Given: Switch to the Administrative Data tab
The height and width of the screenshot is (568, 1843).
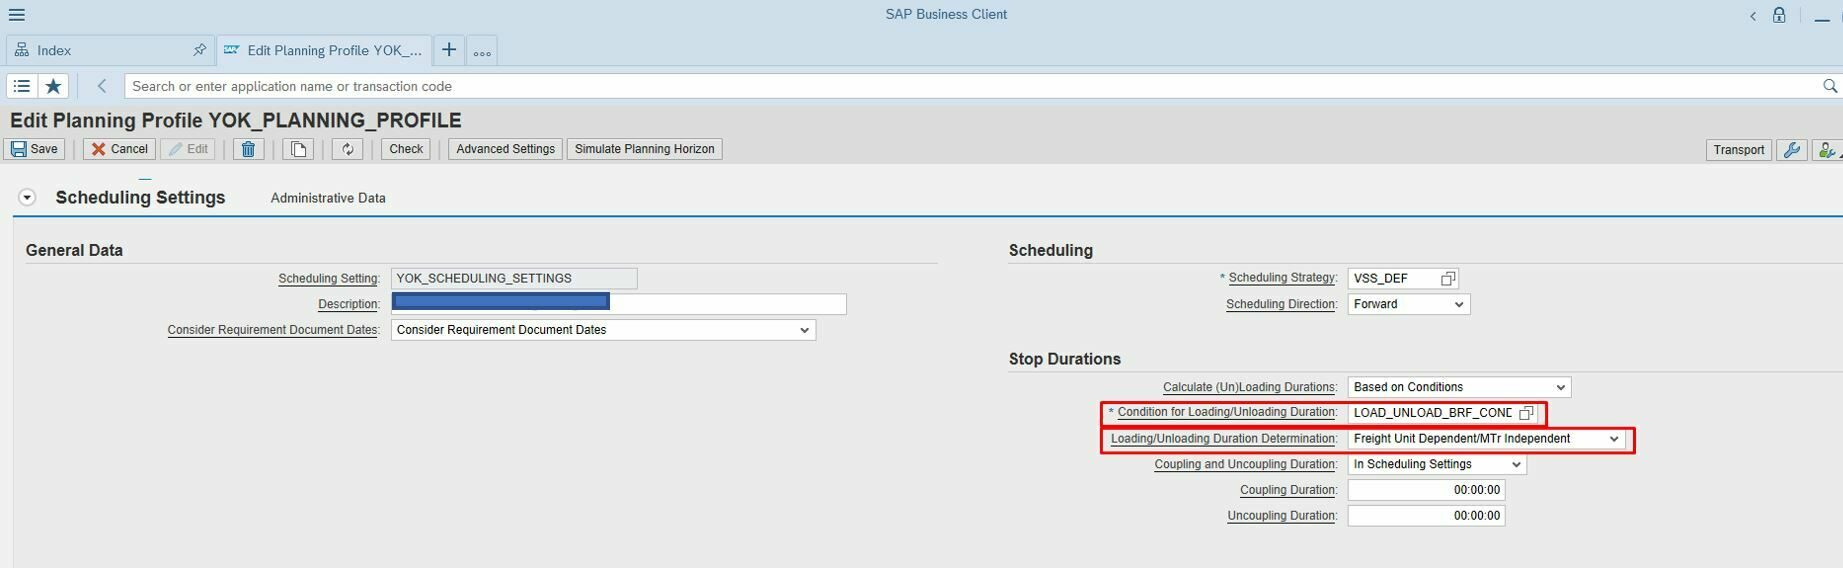Looking at the screenshot, I should pos(328,198).
